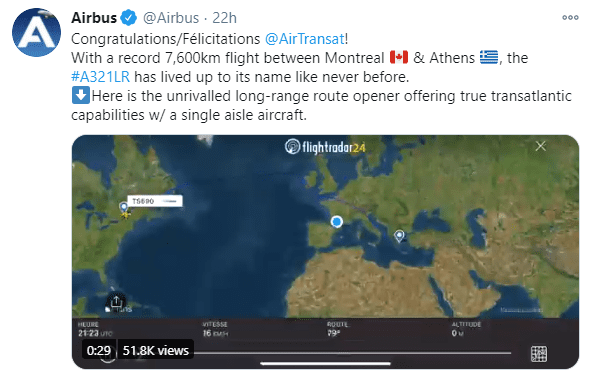
Task: Click the Airbus profile avatar
Action: [36, 32]
